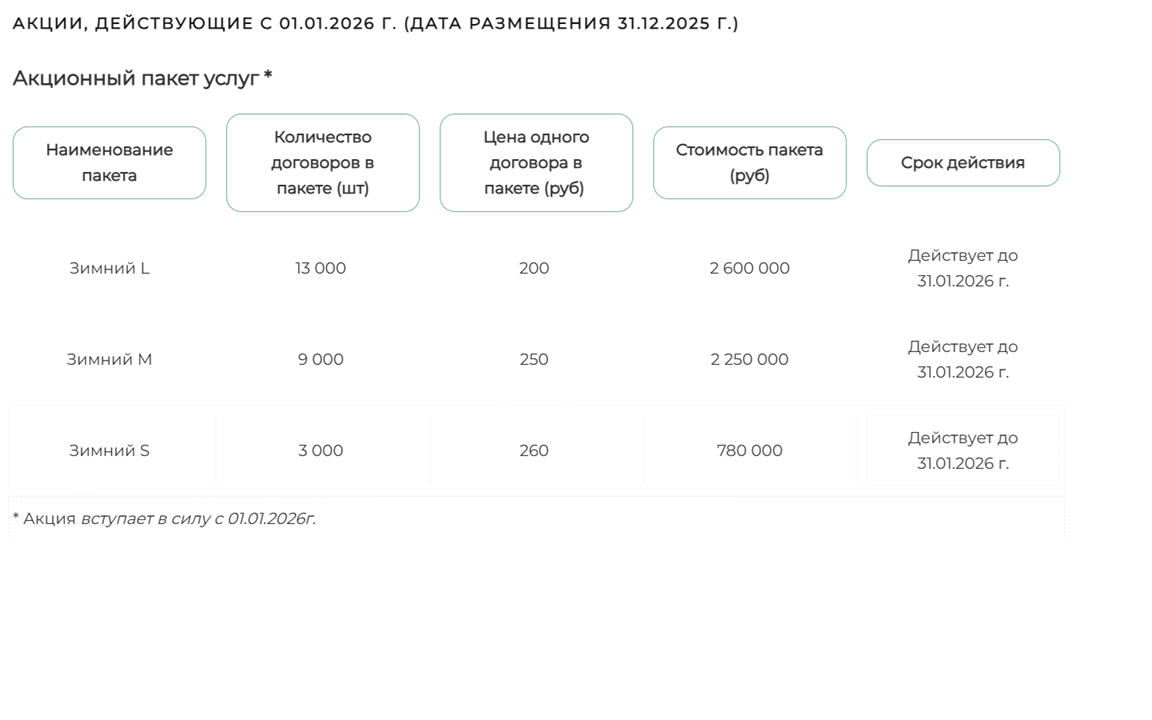Viewport: 1152px width, 720px height.
Task: Click the 'Срок действия' column header
Action: [962, 163]
